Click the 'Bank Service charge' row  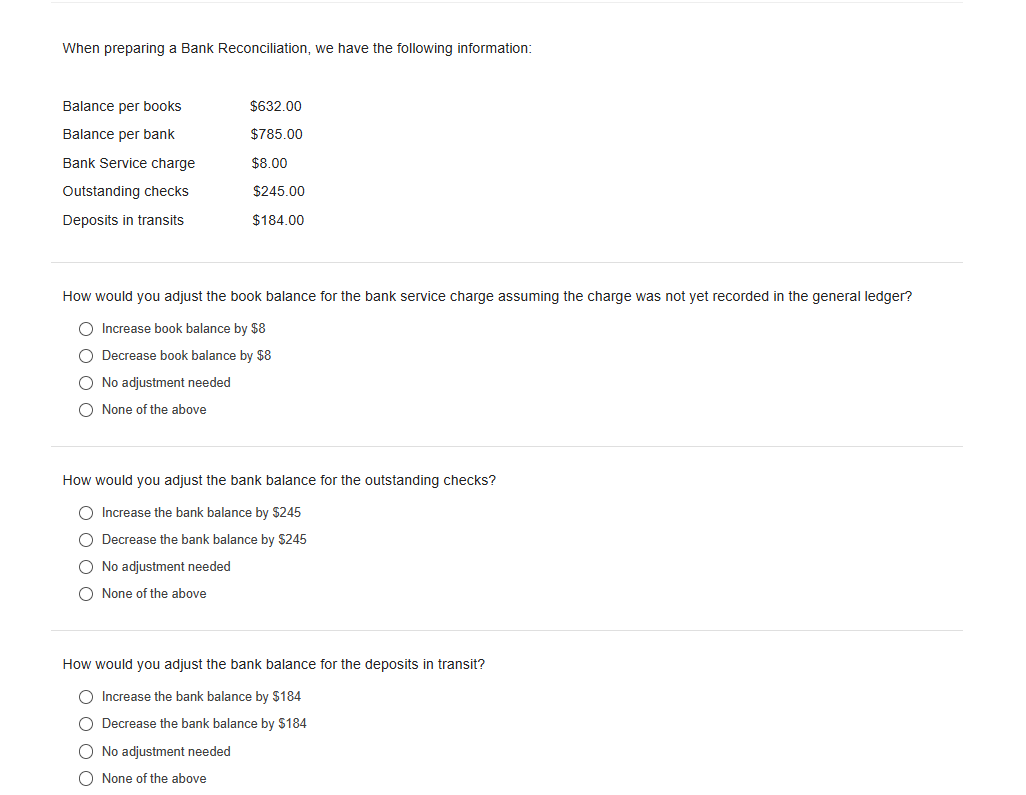coord(128,162)
